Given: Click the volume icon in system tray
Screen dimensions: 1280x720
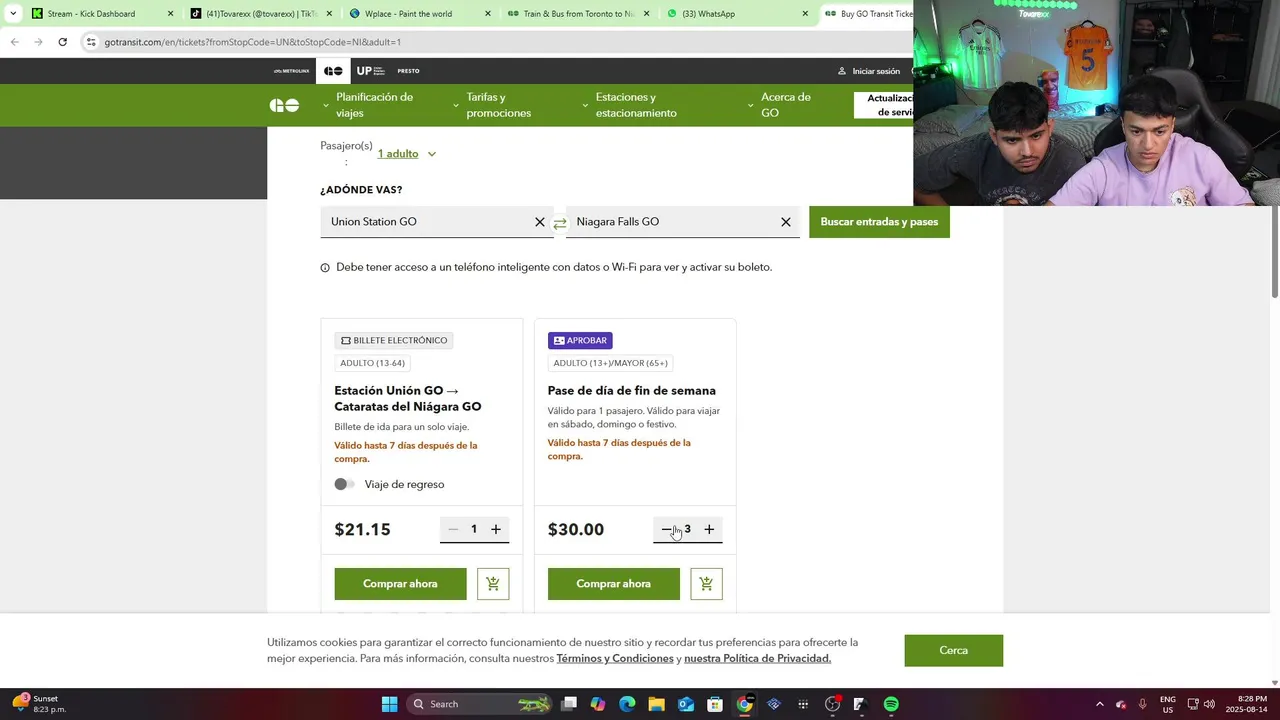Looking at the screenshot, I should tap(1209, 704).
